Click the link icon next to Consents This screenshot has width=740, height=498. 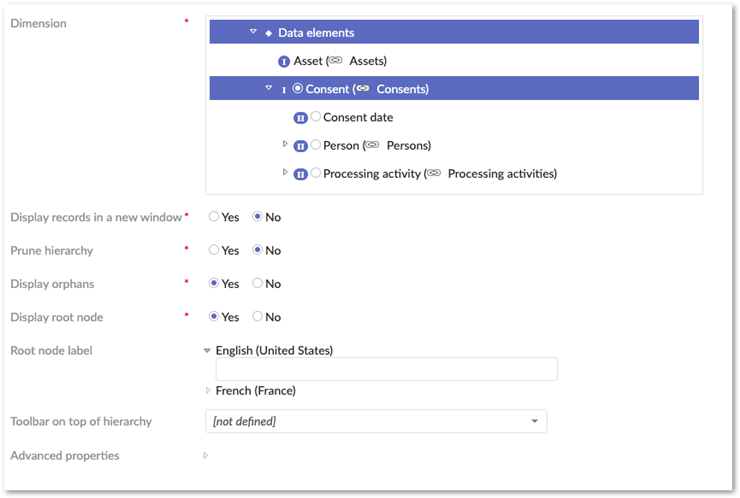pyautogui.click(x=362, y=89)
